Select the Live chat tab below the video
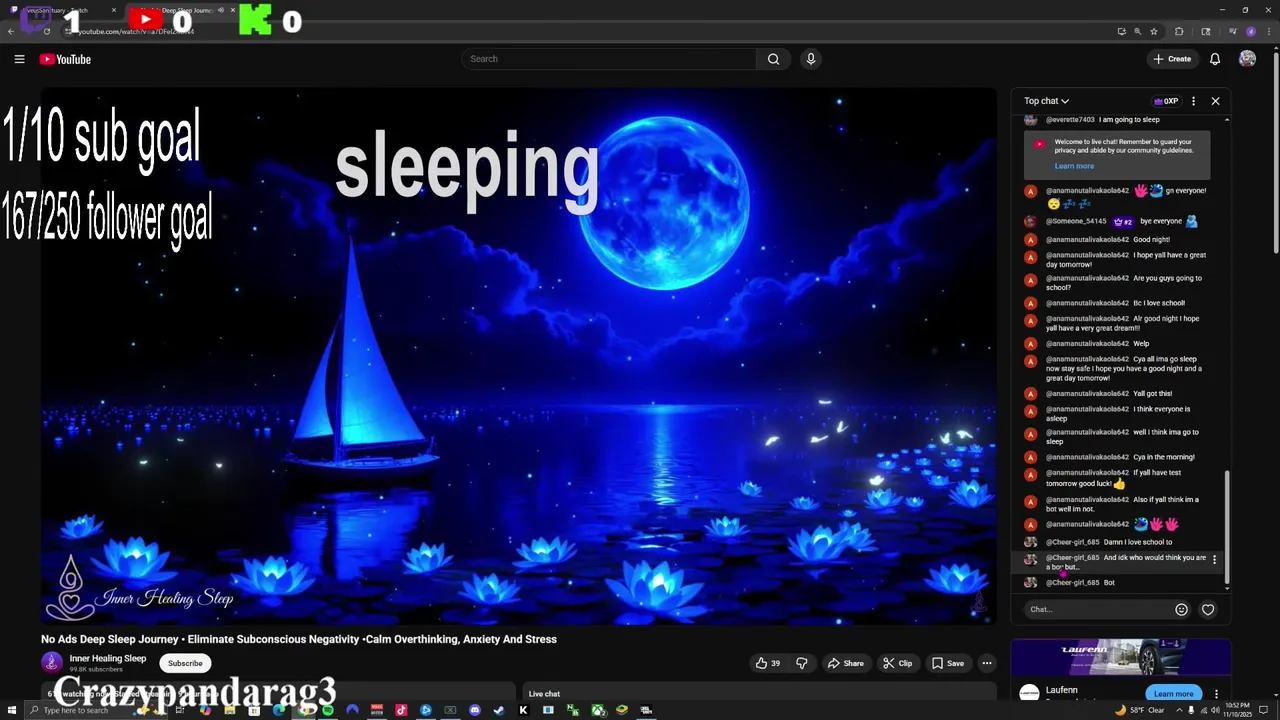The width and height of the screenshot is (1280, 720). [x=544, y=693]
